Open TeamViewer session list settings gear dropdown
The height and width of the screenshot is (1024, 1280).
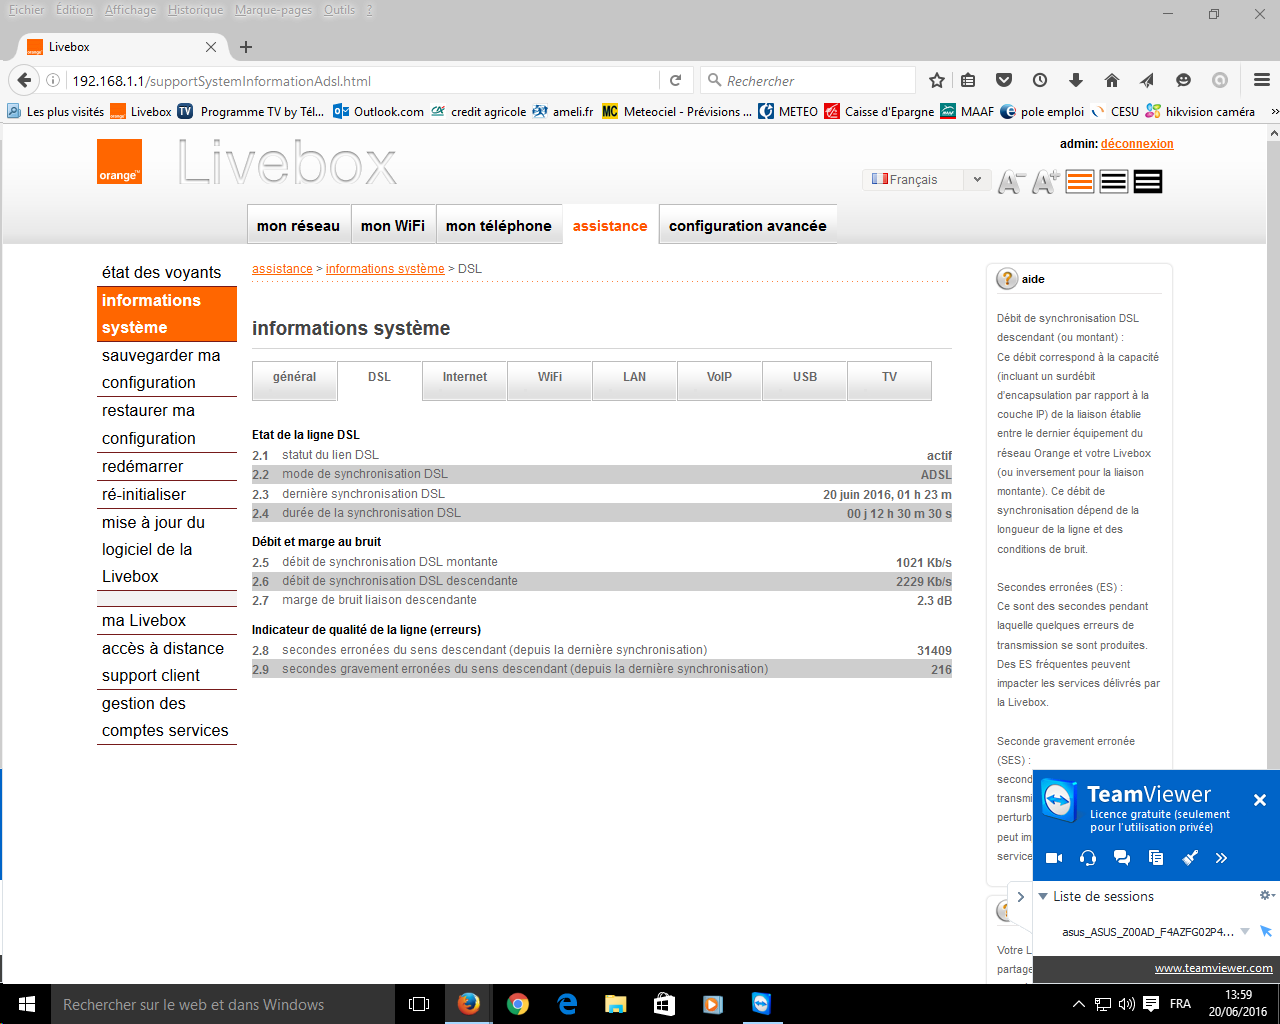coord(1266,895)
